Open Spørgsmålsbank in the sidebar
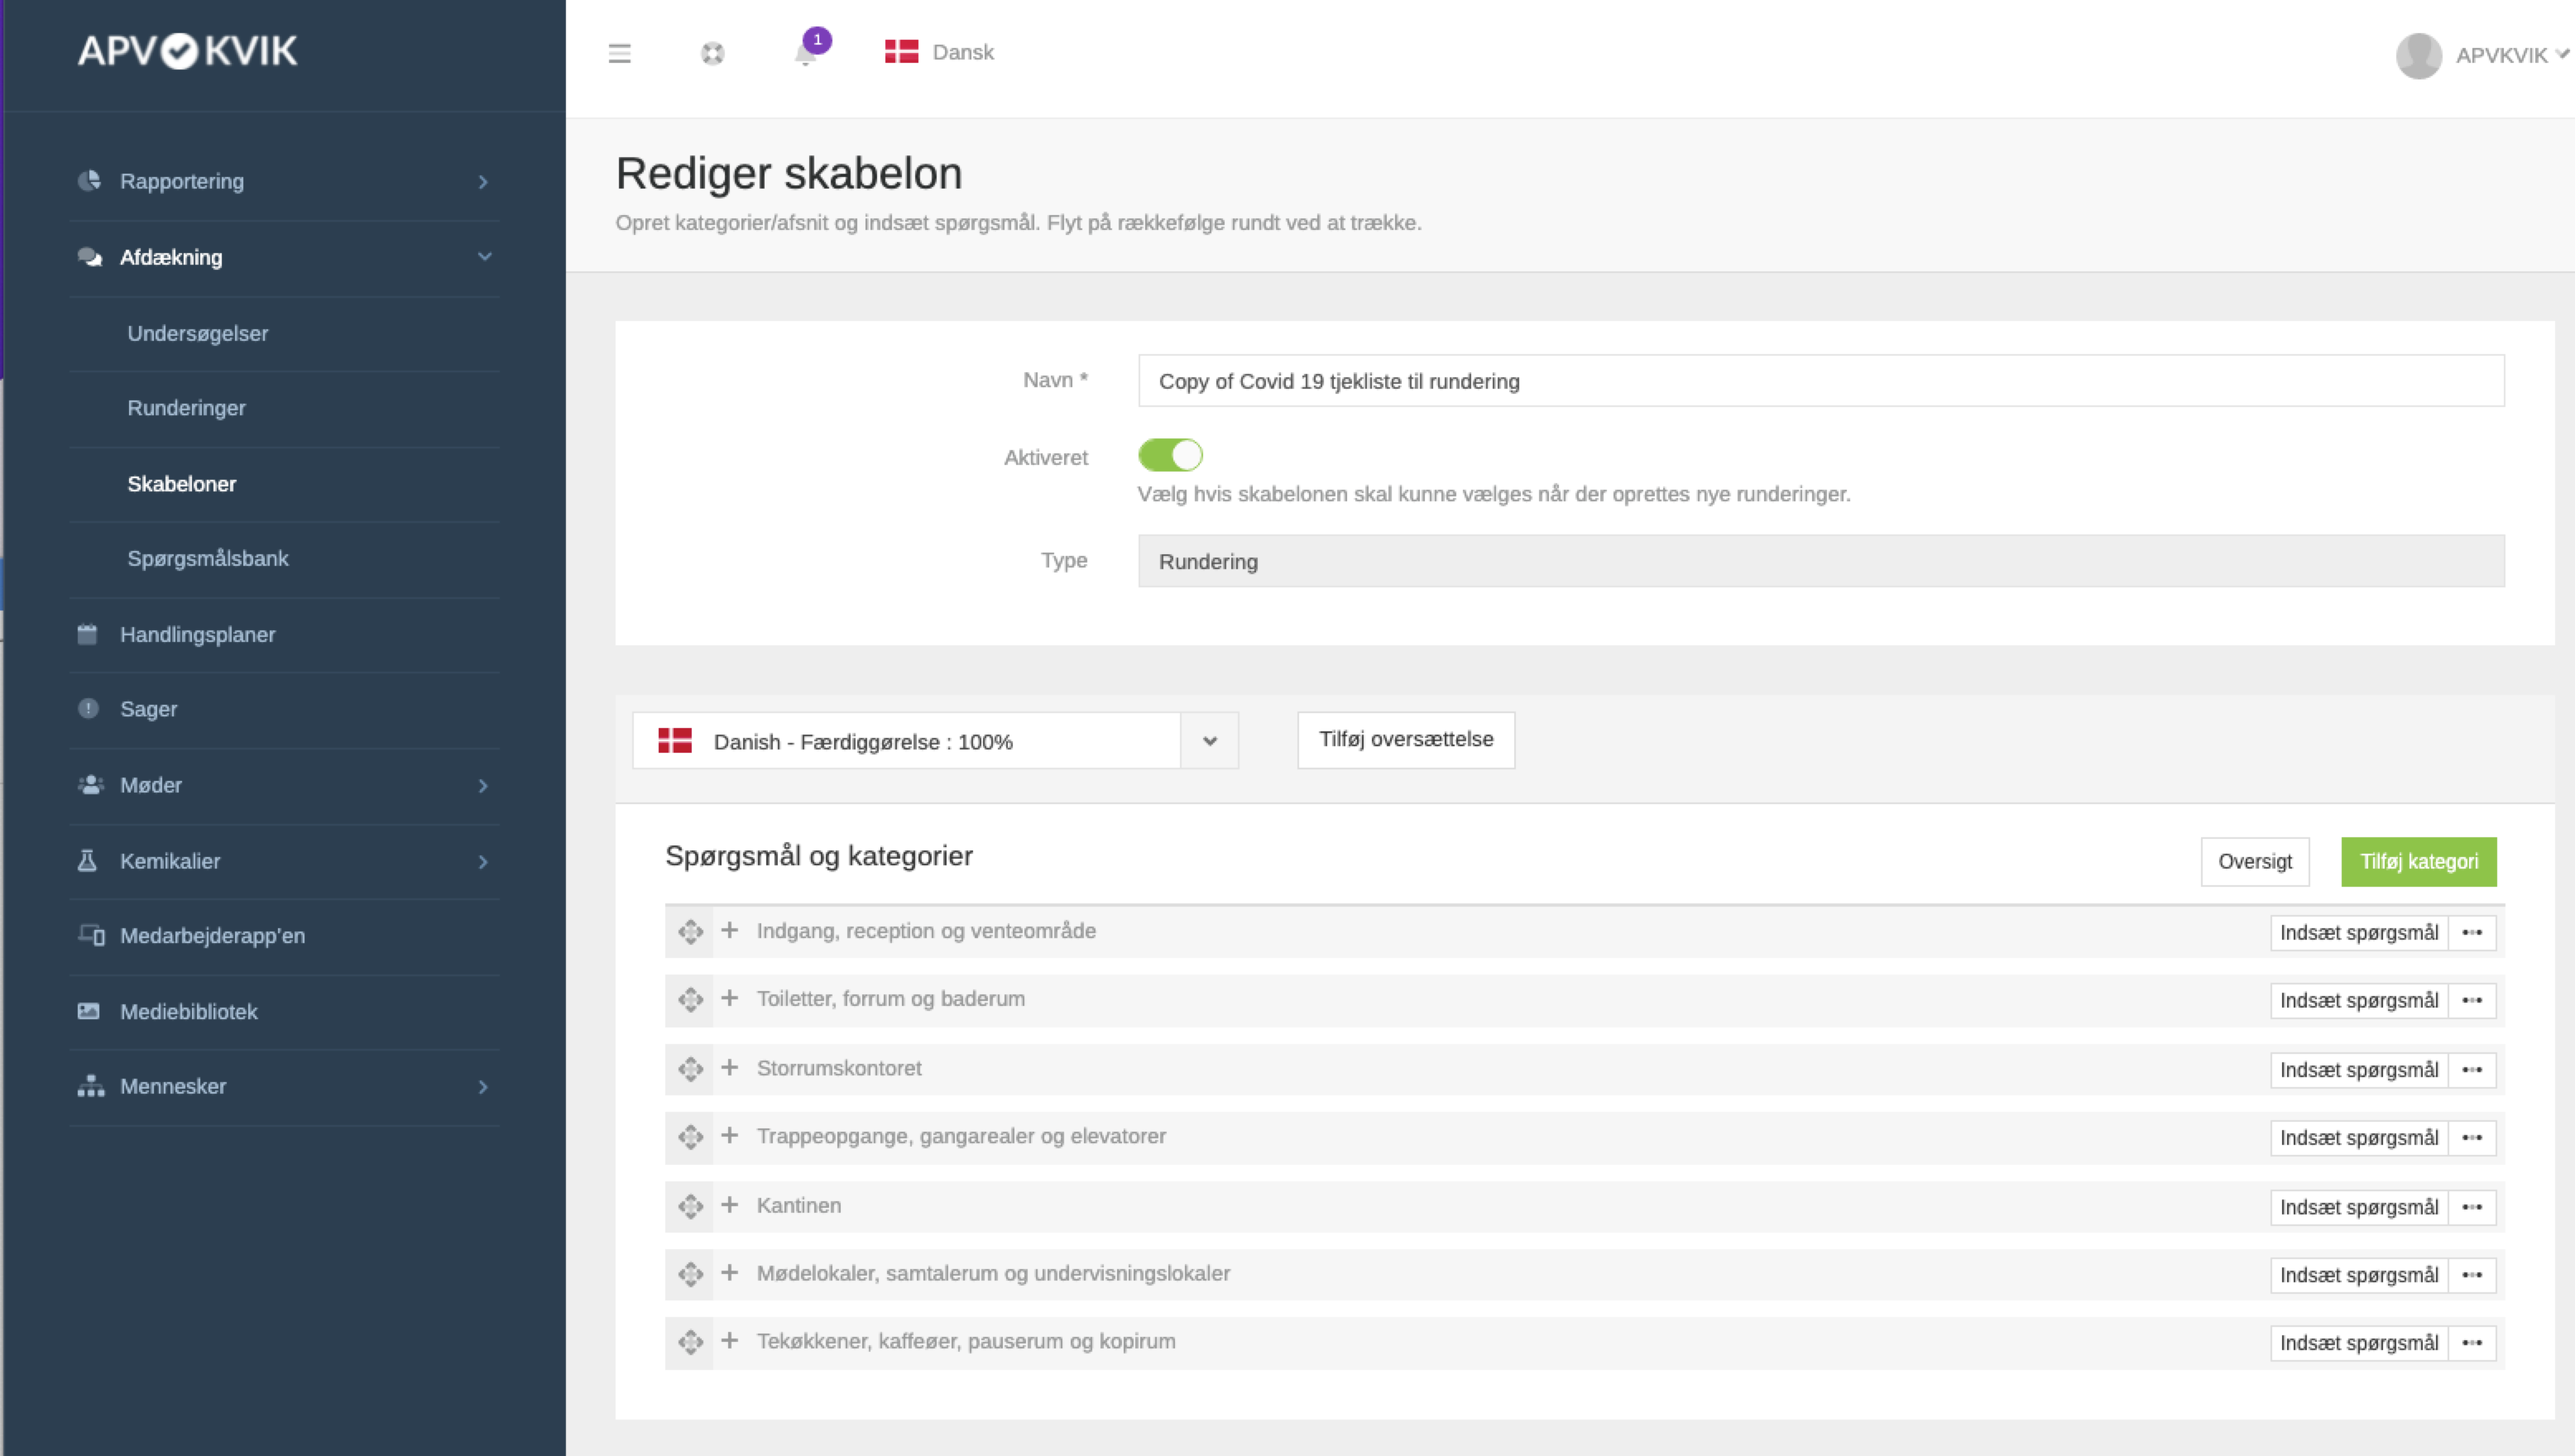Viewport: 2575px width, 1456px height. click(x=208, y=558)
